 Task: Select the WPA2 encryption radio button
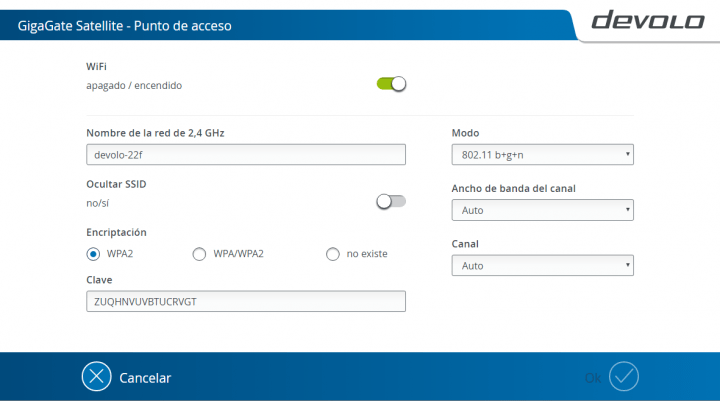click(93, 254)
